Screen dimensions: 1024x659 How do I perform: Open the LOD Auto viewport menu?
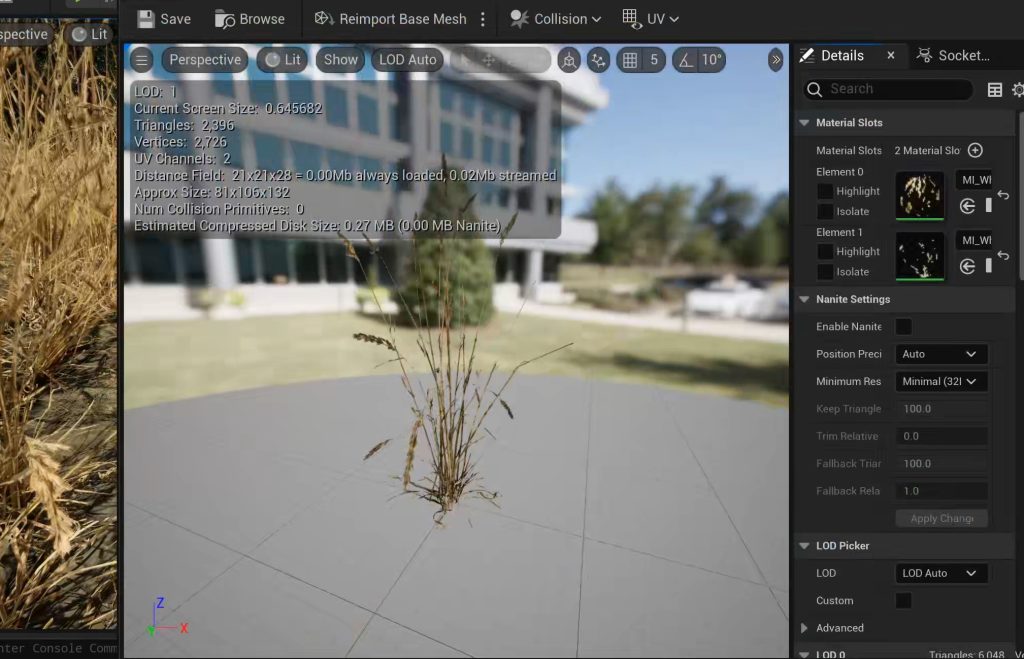(x=408, y=60)
